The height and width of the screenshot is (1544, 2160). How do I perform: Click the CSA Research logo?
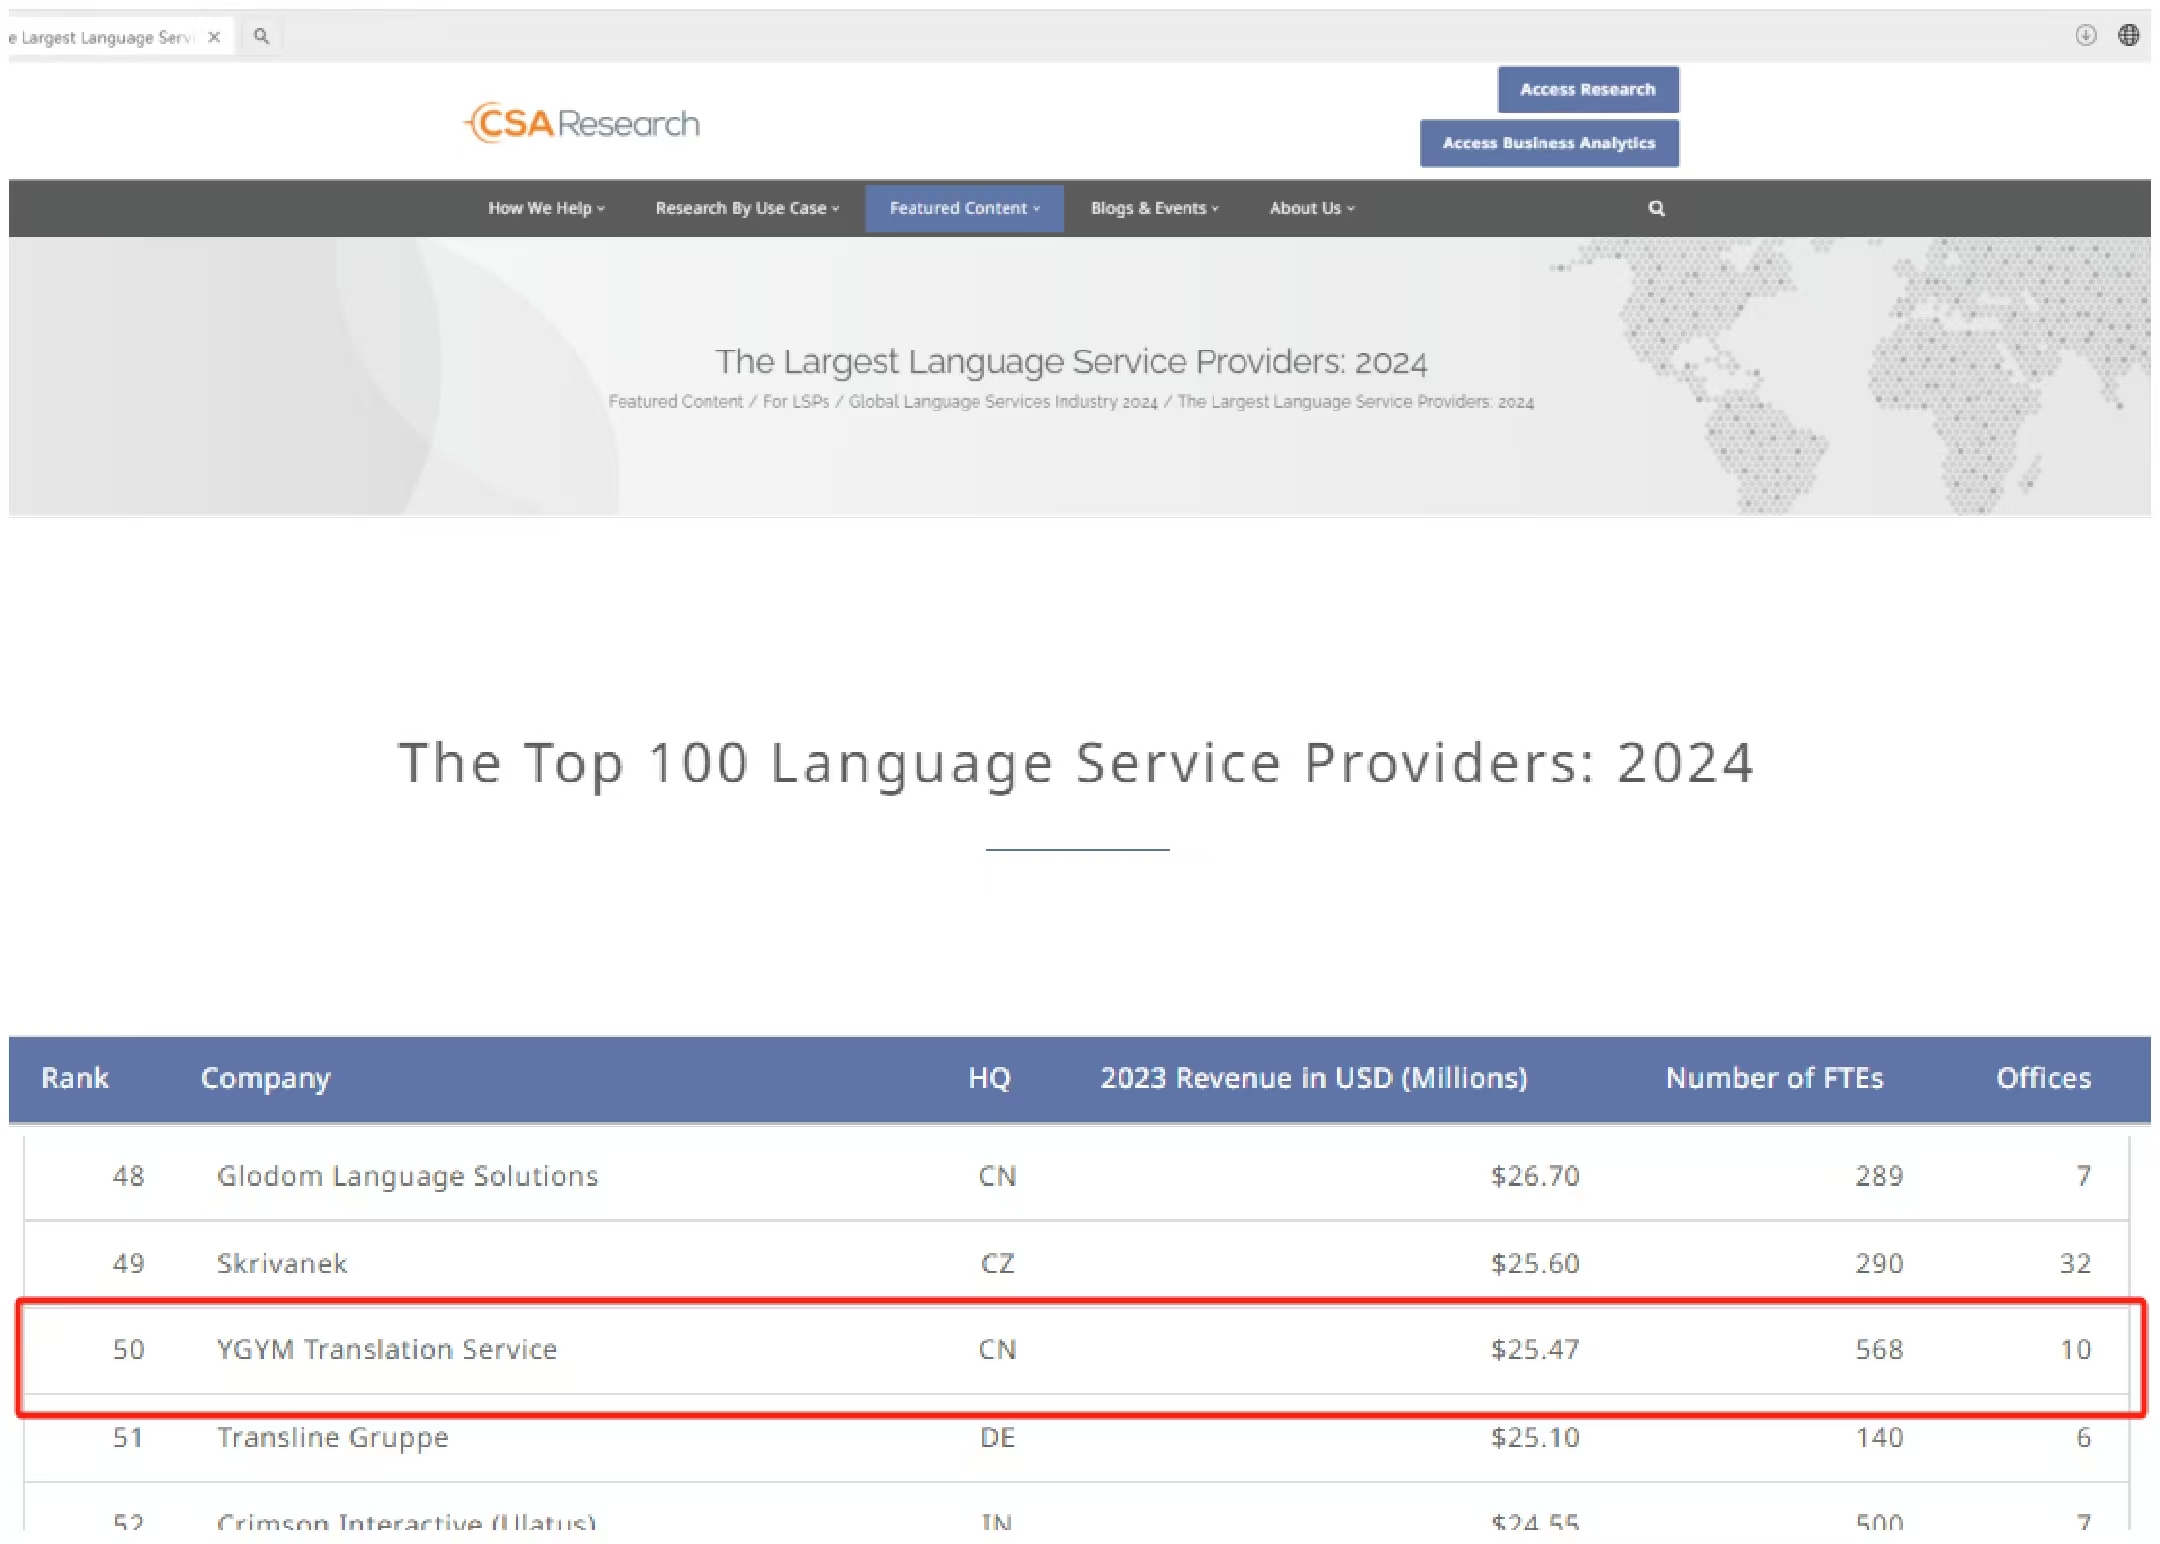581,123
